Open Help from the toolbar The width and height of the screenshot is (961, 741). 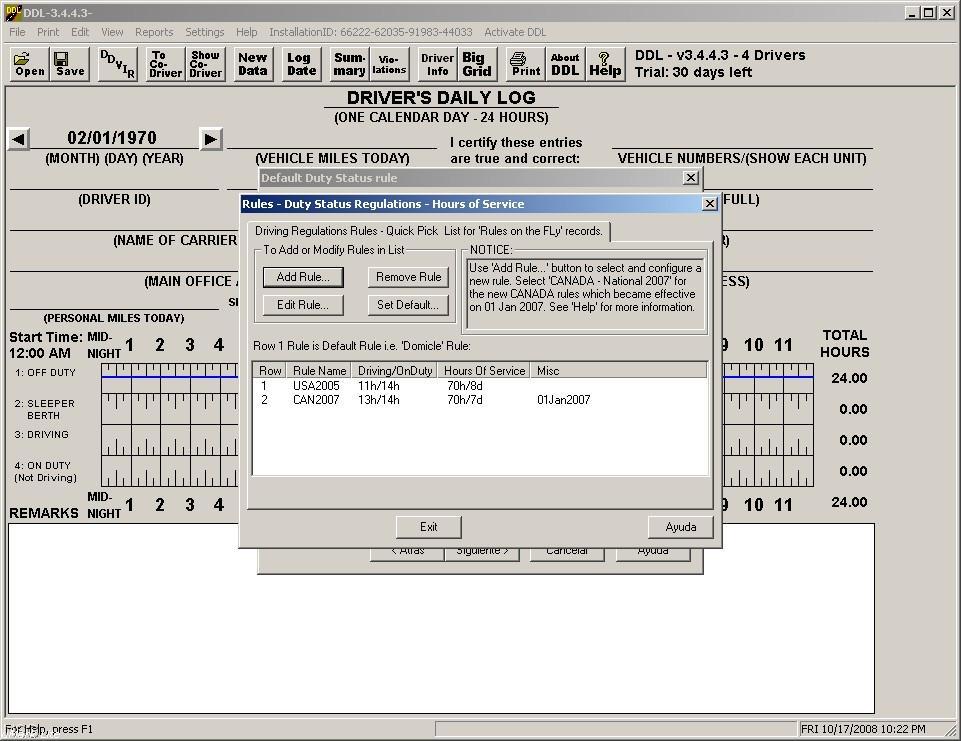coord(604,64)
